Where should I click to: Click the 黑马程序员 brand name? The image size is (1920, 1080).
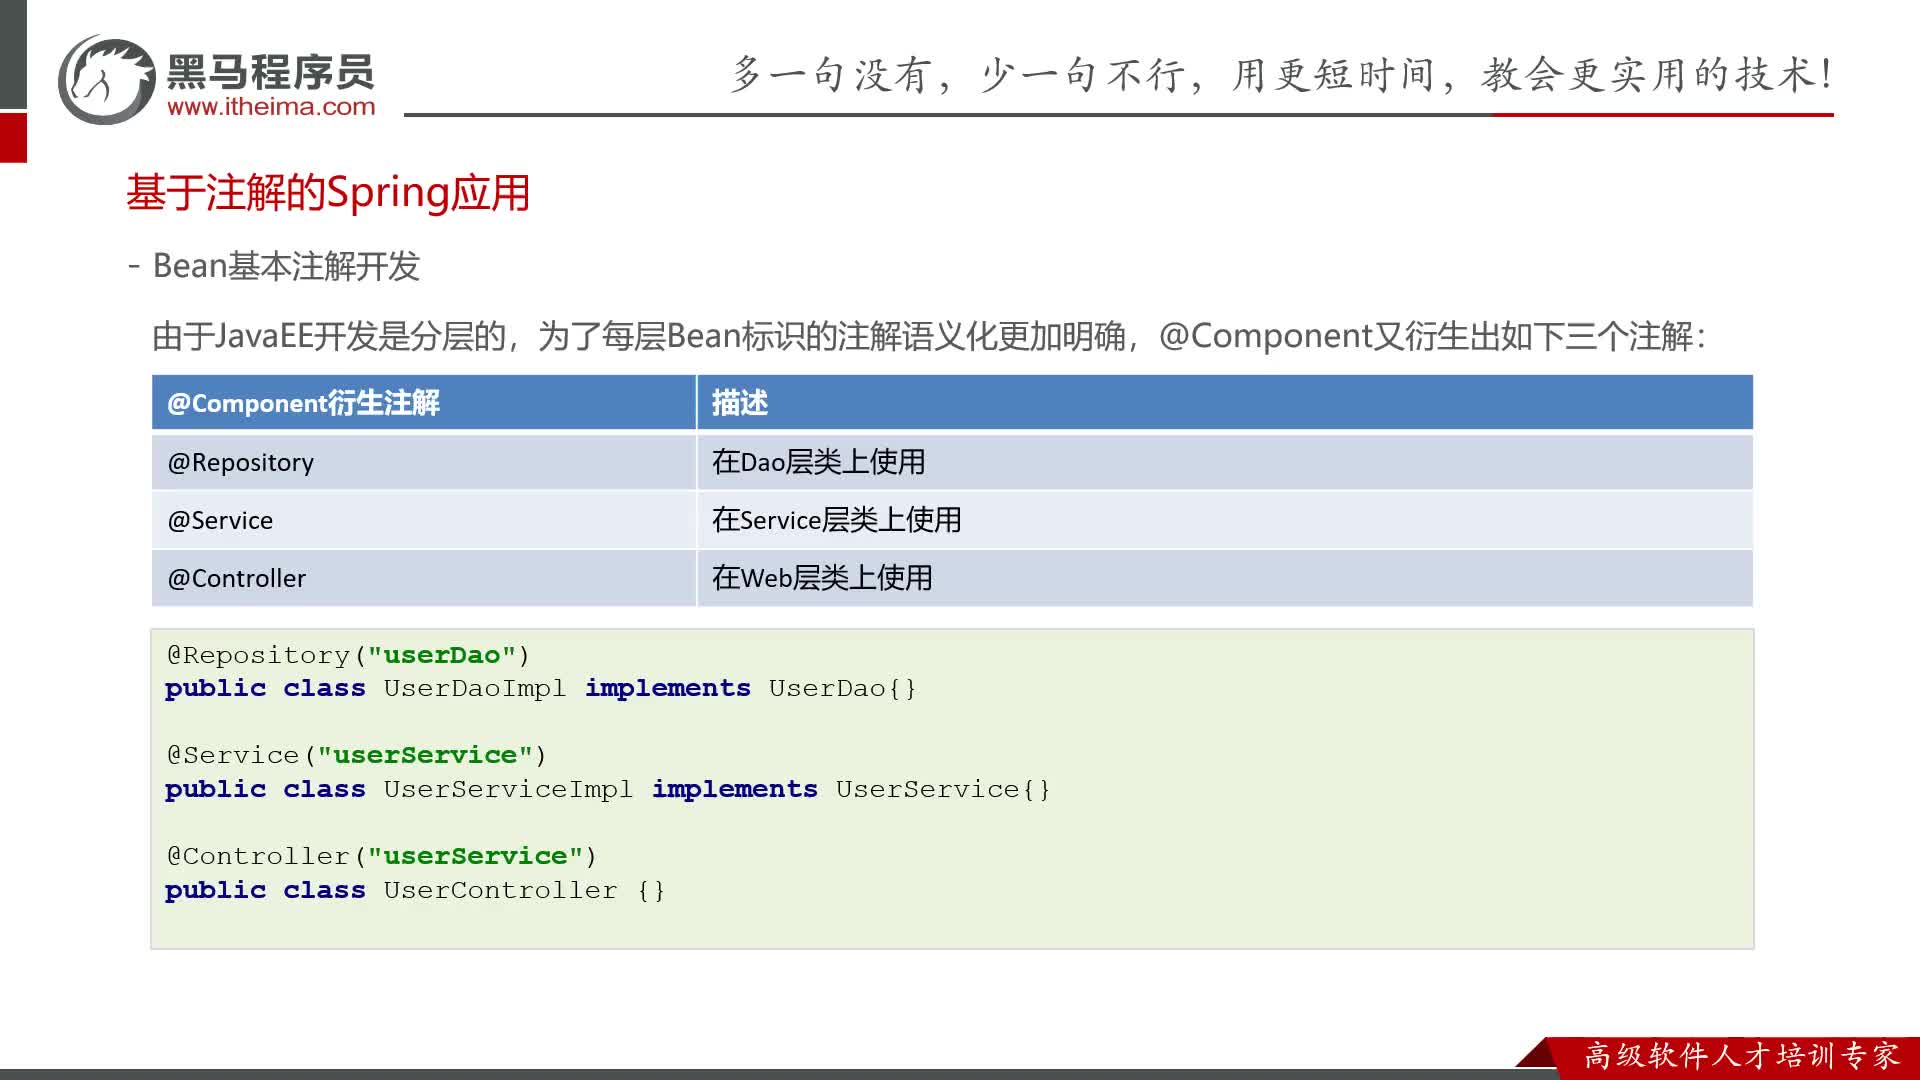click(x=270, y=72)
